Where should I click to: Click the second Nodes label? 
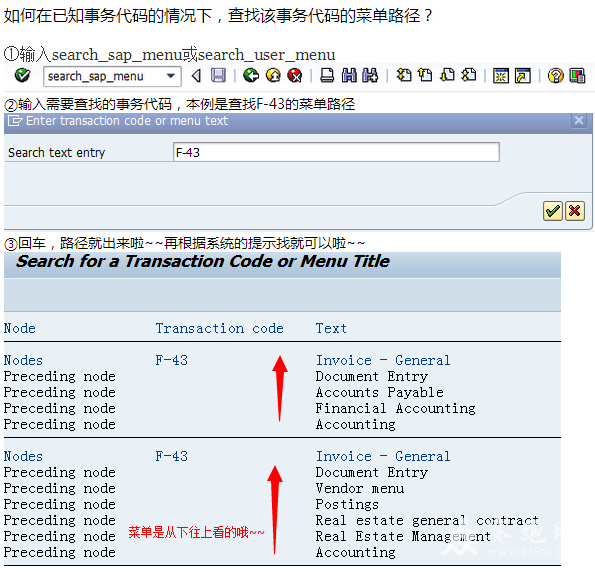23,456
